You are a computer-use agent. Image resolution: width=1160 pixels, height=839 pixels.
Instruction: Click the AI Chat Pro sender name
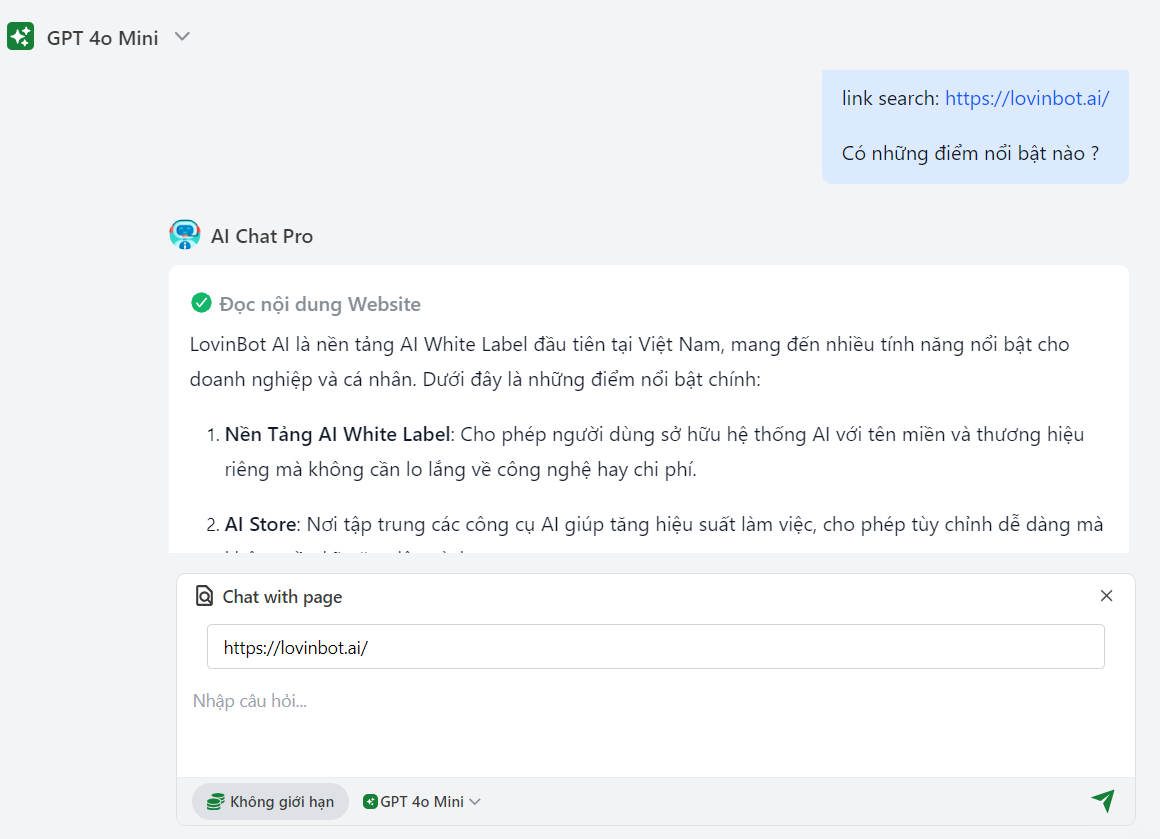point(262,236)
